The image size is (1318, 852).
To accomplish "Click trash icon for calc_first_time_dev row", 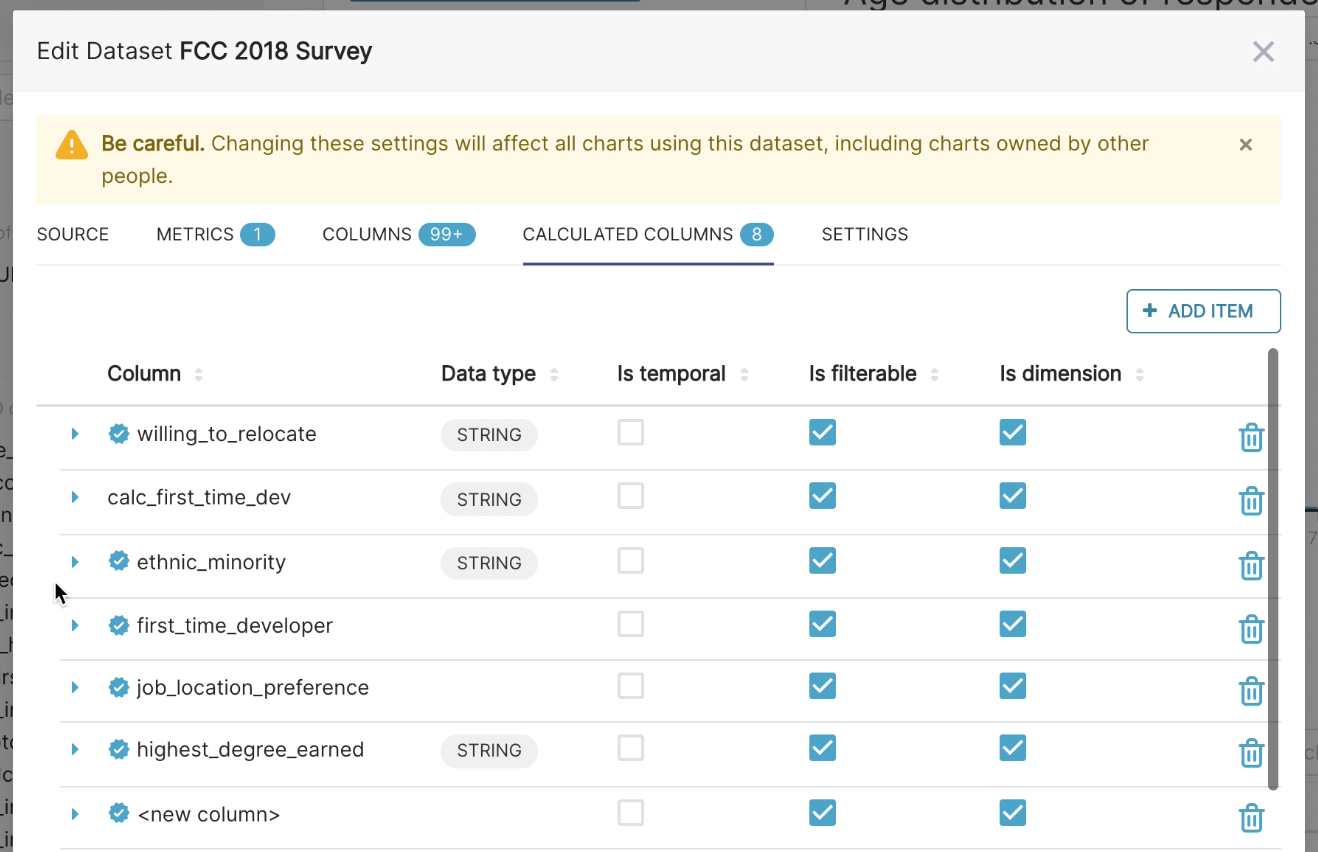I will 1251,500.
